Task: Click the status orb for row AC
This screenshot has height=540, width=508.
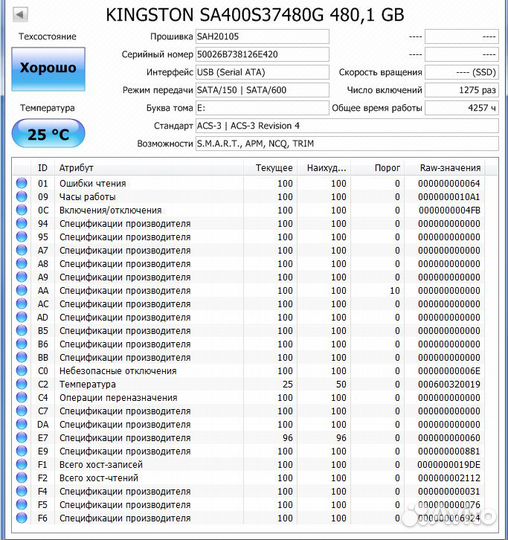Action: pos(22,303)
